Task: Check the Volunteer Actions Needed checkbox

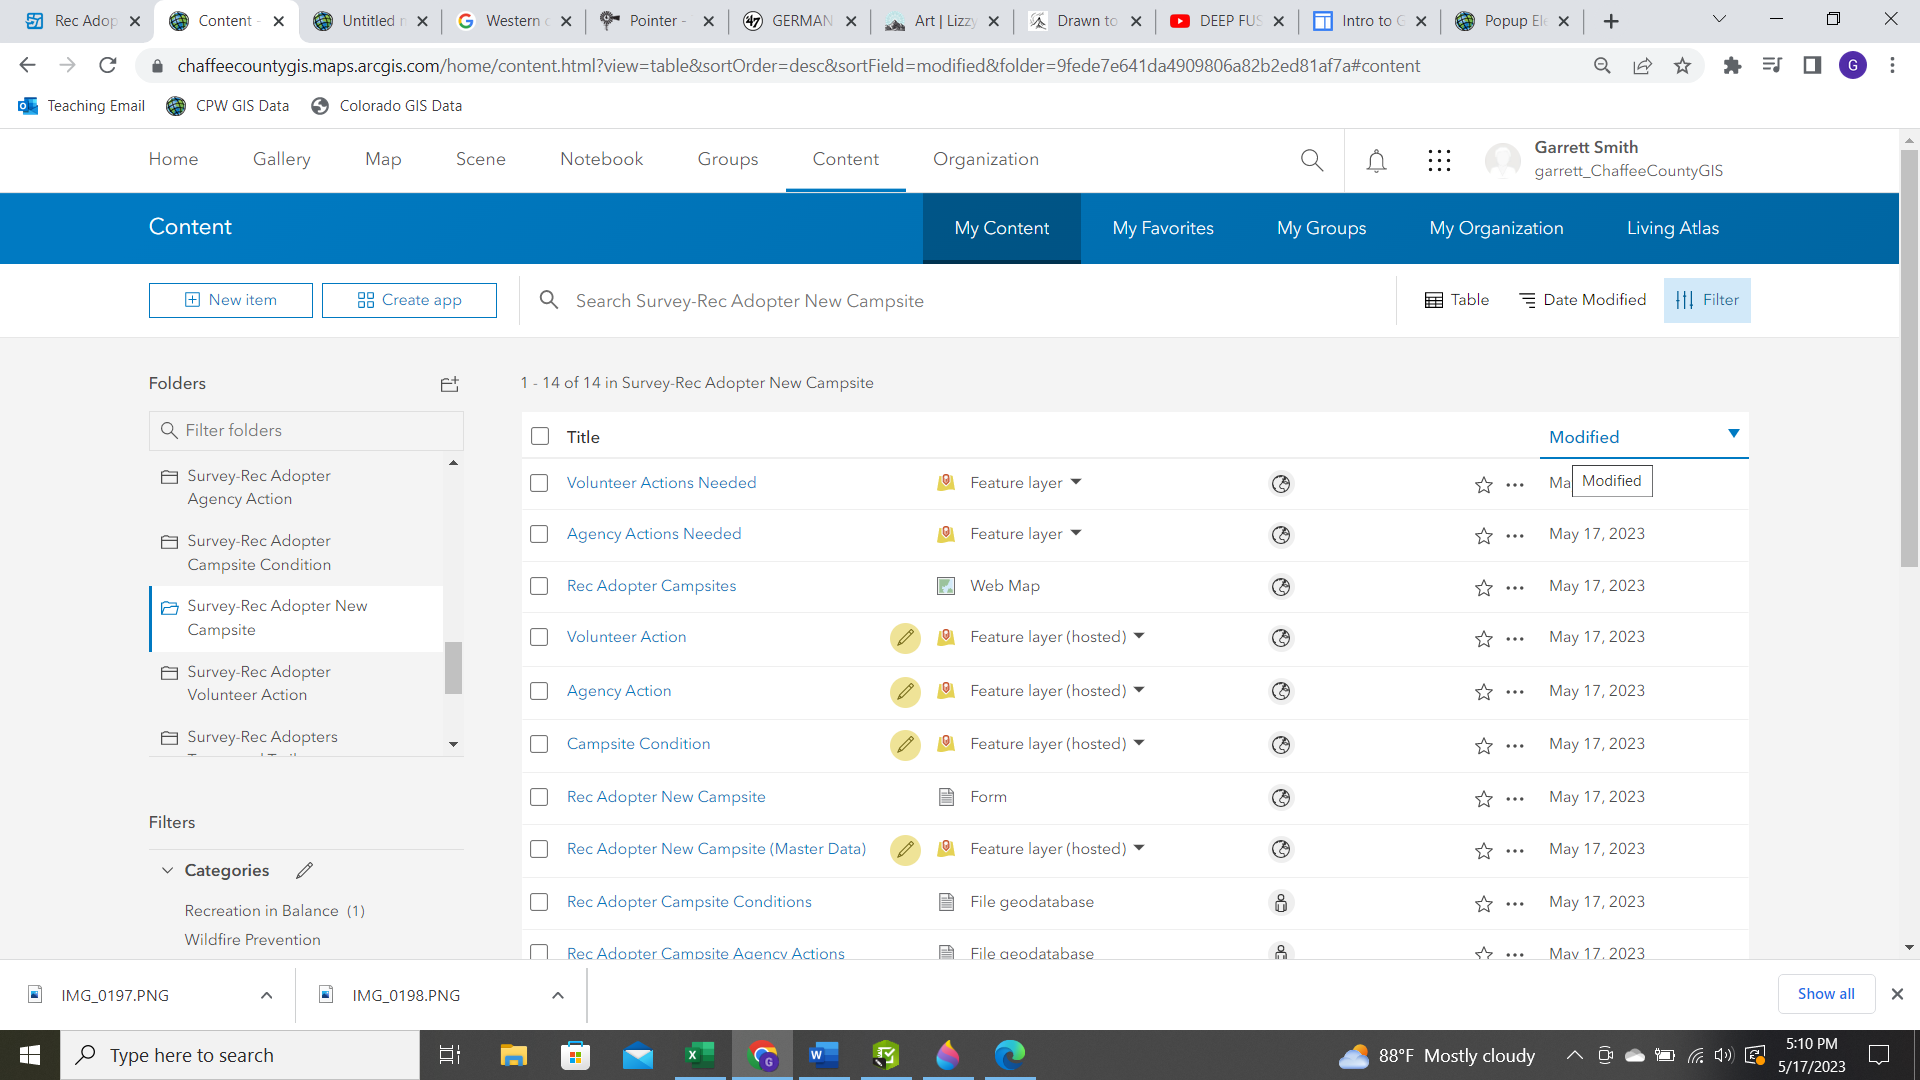Action: point(539,483)
